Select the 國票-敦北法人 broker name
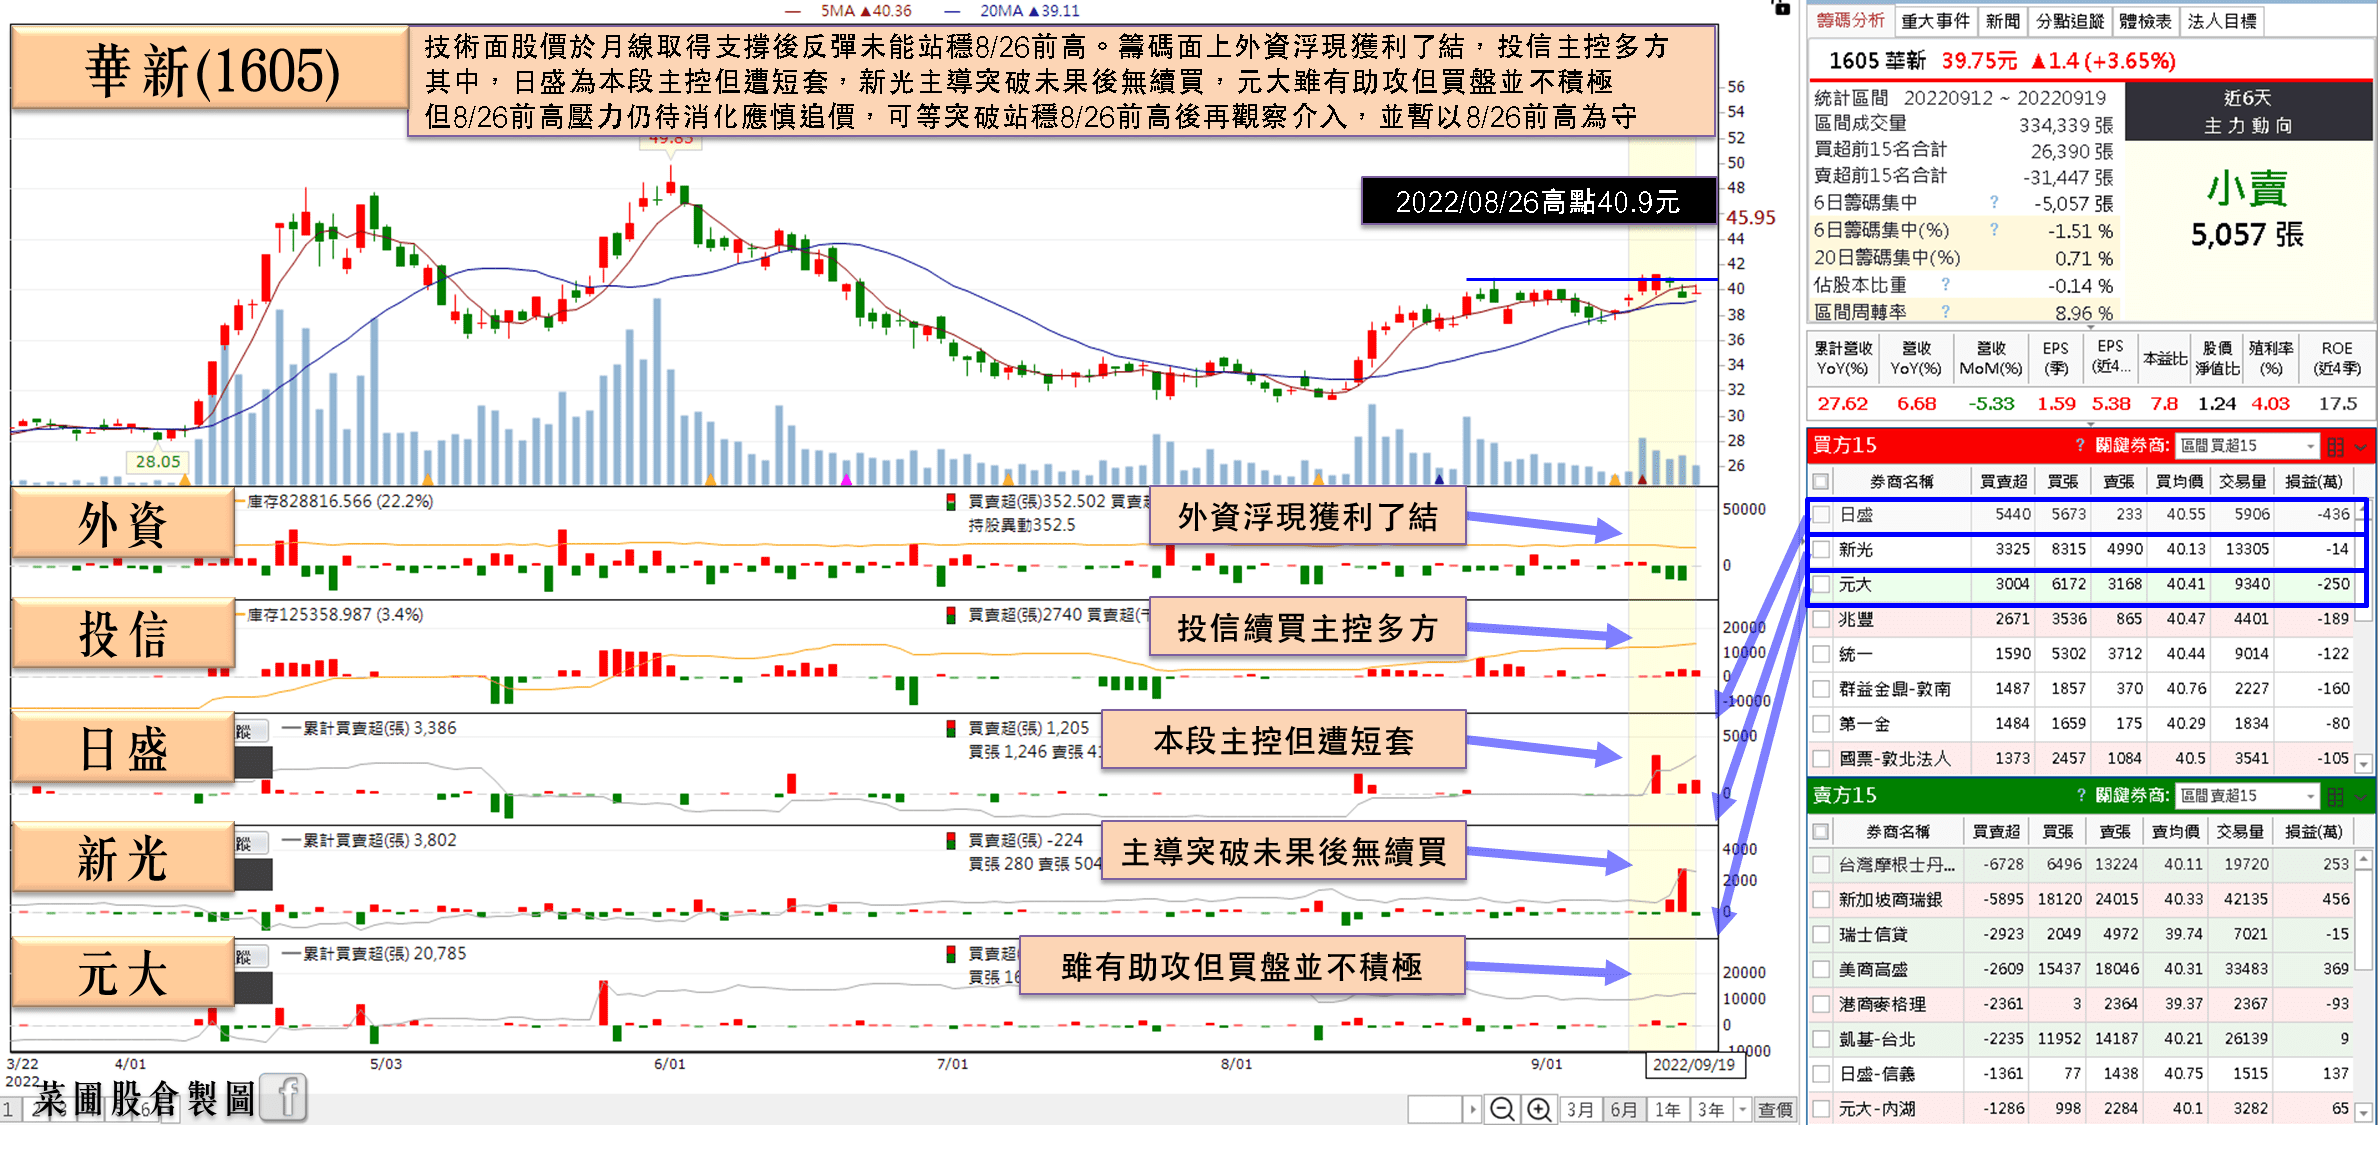 (x=1894, y=759)
